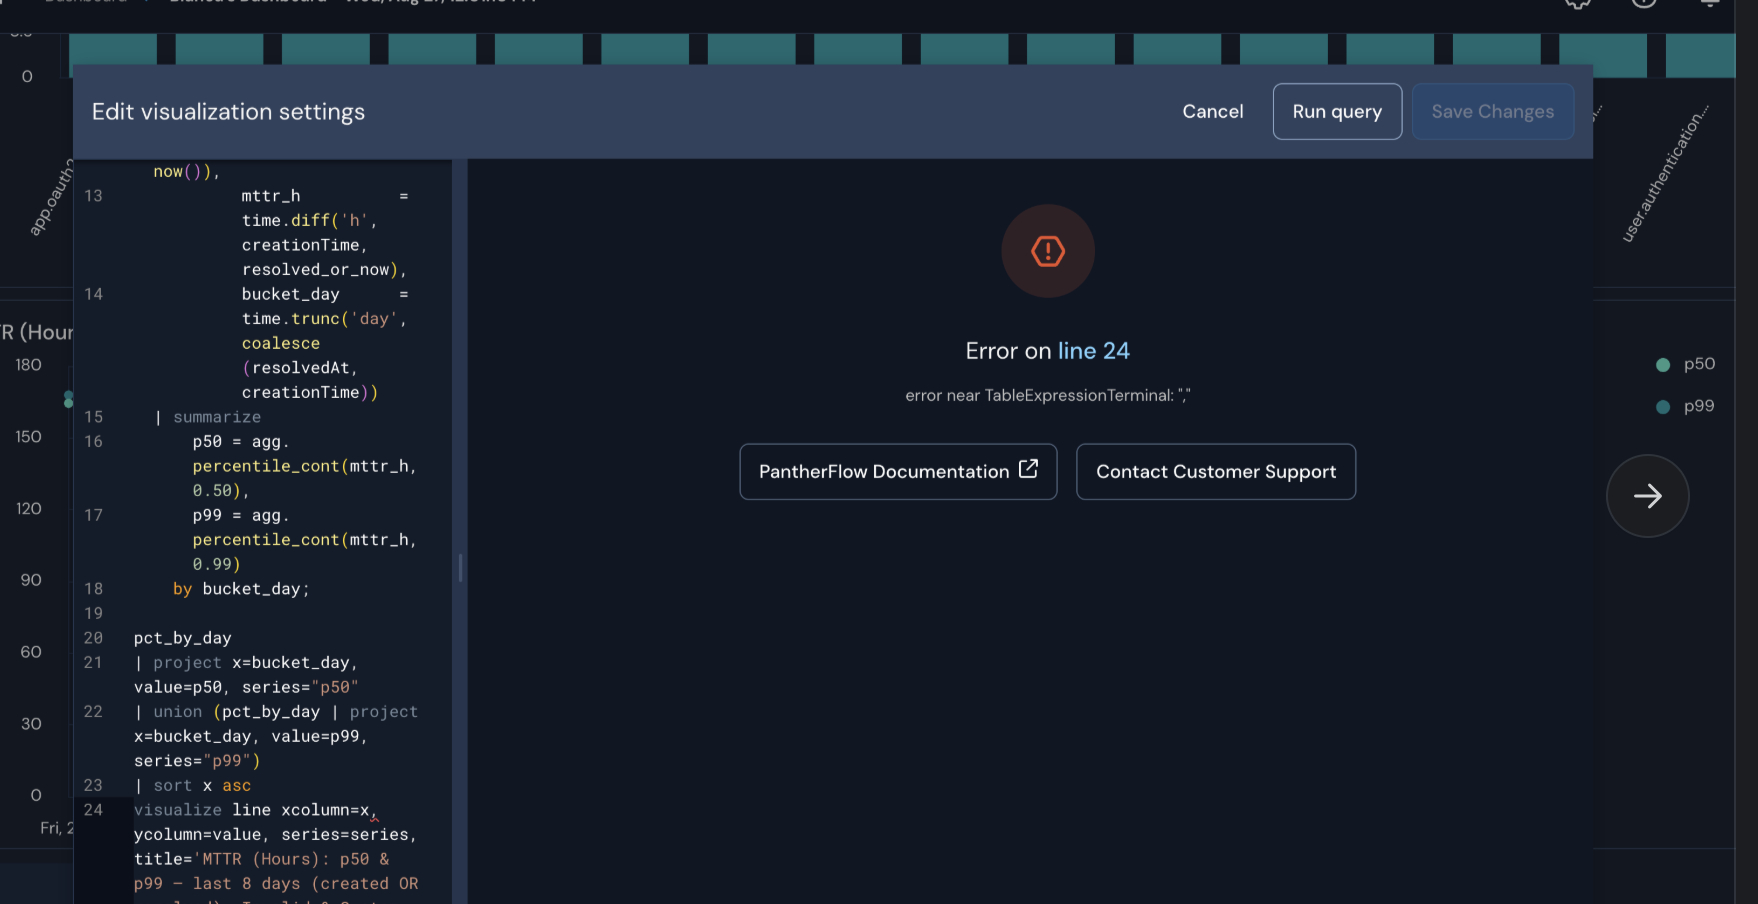
Task: Toggle the p50 series dot in the legend
Action: [x=1661, y=364]
